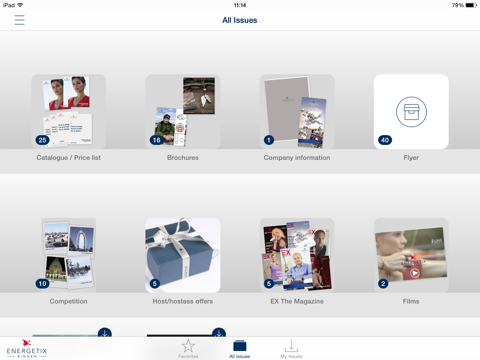Image resolution: width=480 pixels, height=360 pixels.
Task: Tap the 10 count badge on Competition
Action: point(42,284)
